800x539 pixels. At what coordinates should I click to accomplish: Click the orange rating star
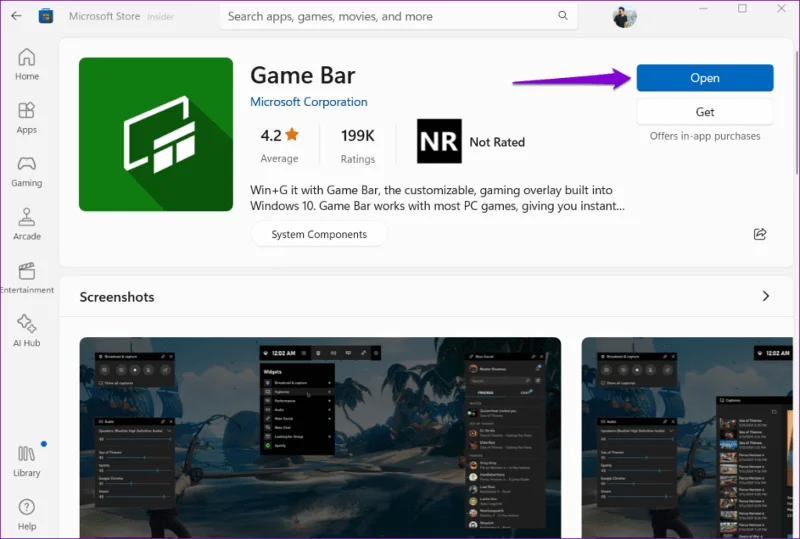click(x=292, y=134)
